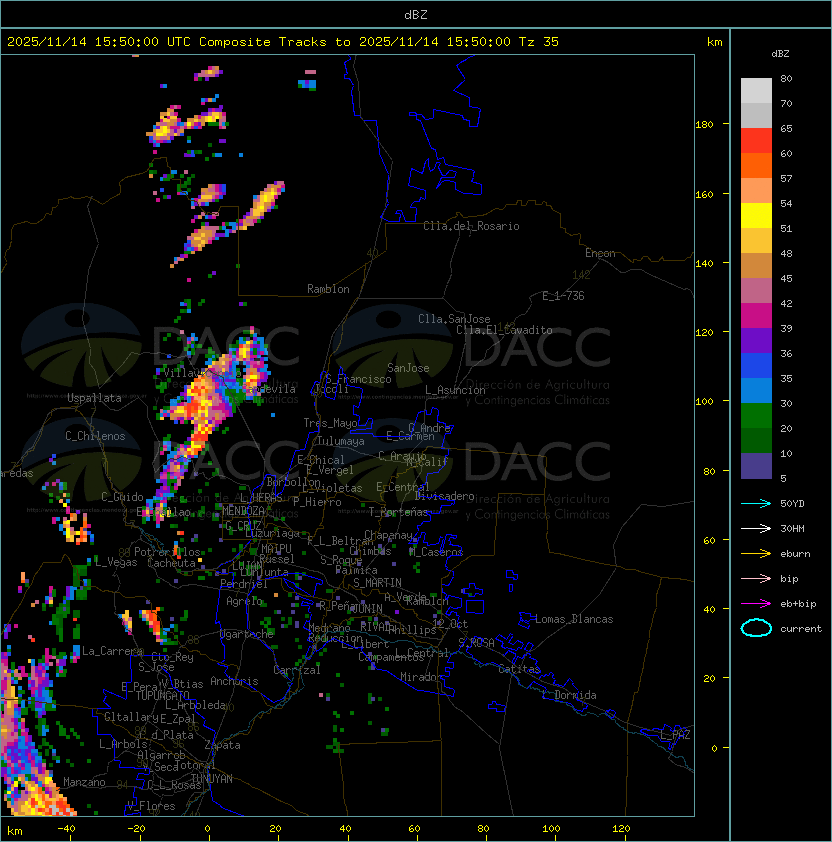Select the red swatch between 65 and 60
Image resolution: width=832 pixels, height=842 pixels.
pos(756,141)
